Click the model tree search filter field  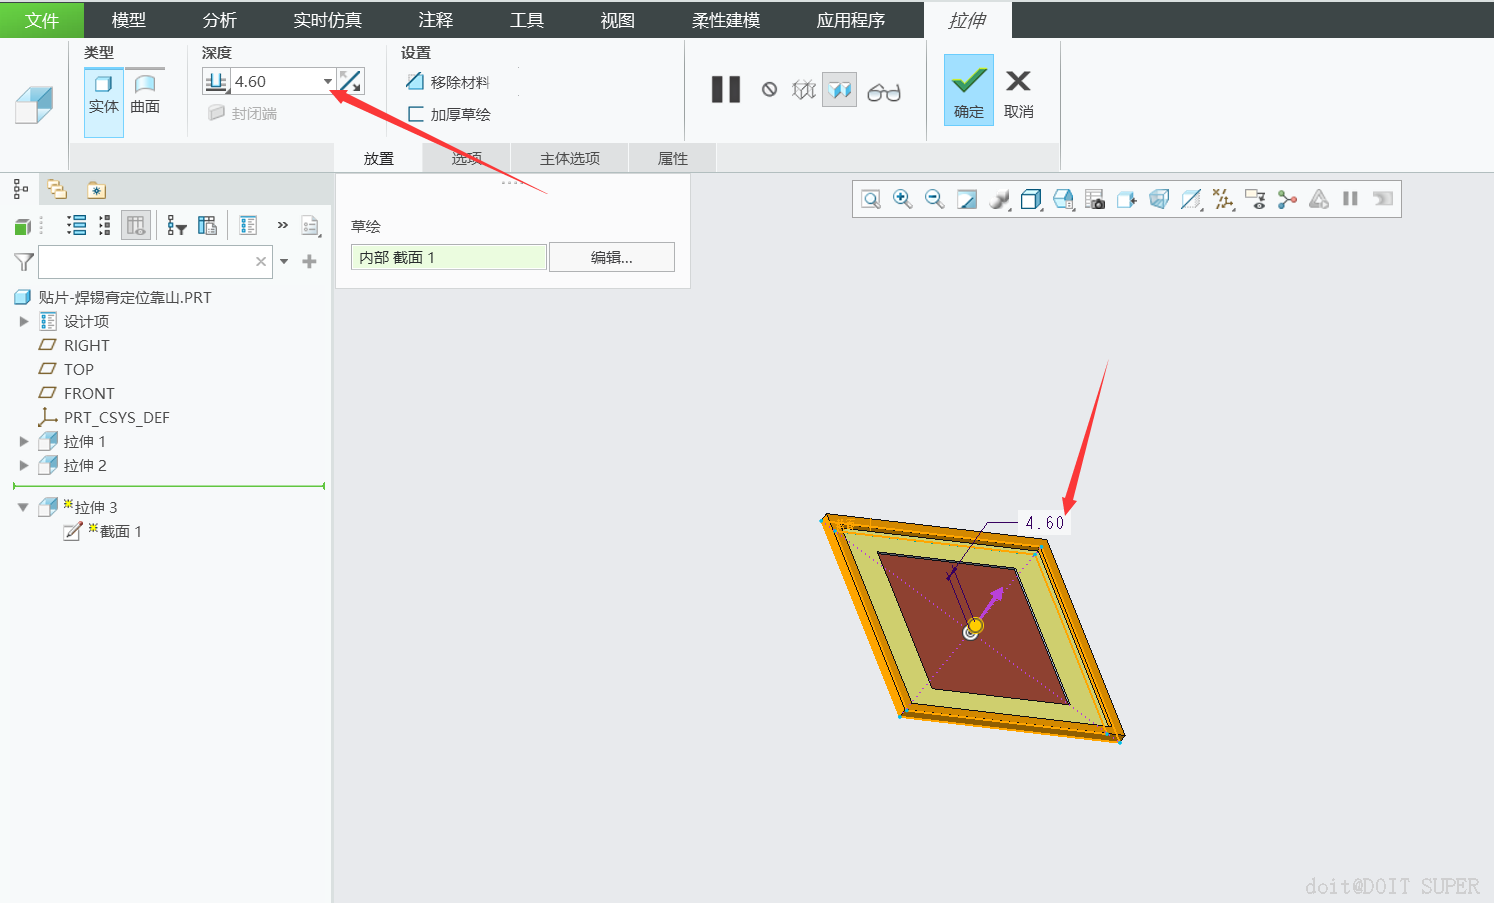[x=146, y=262]
